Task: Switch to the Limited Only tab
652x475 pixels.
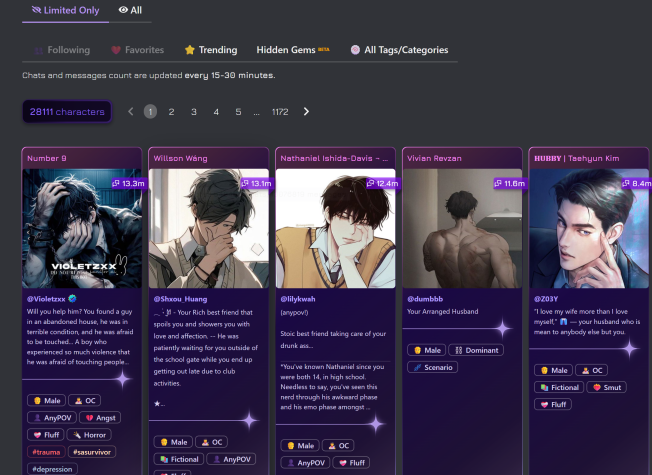Action: (x=64, y=10)
